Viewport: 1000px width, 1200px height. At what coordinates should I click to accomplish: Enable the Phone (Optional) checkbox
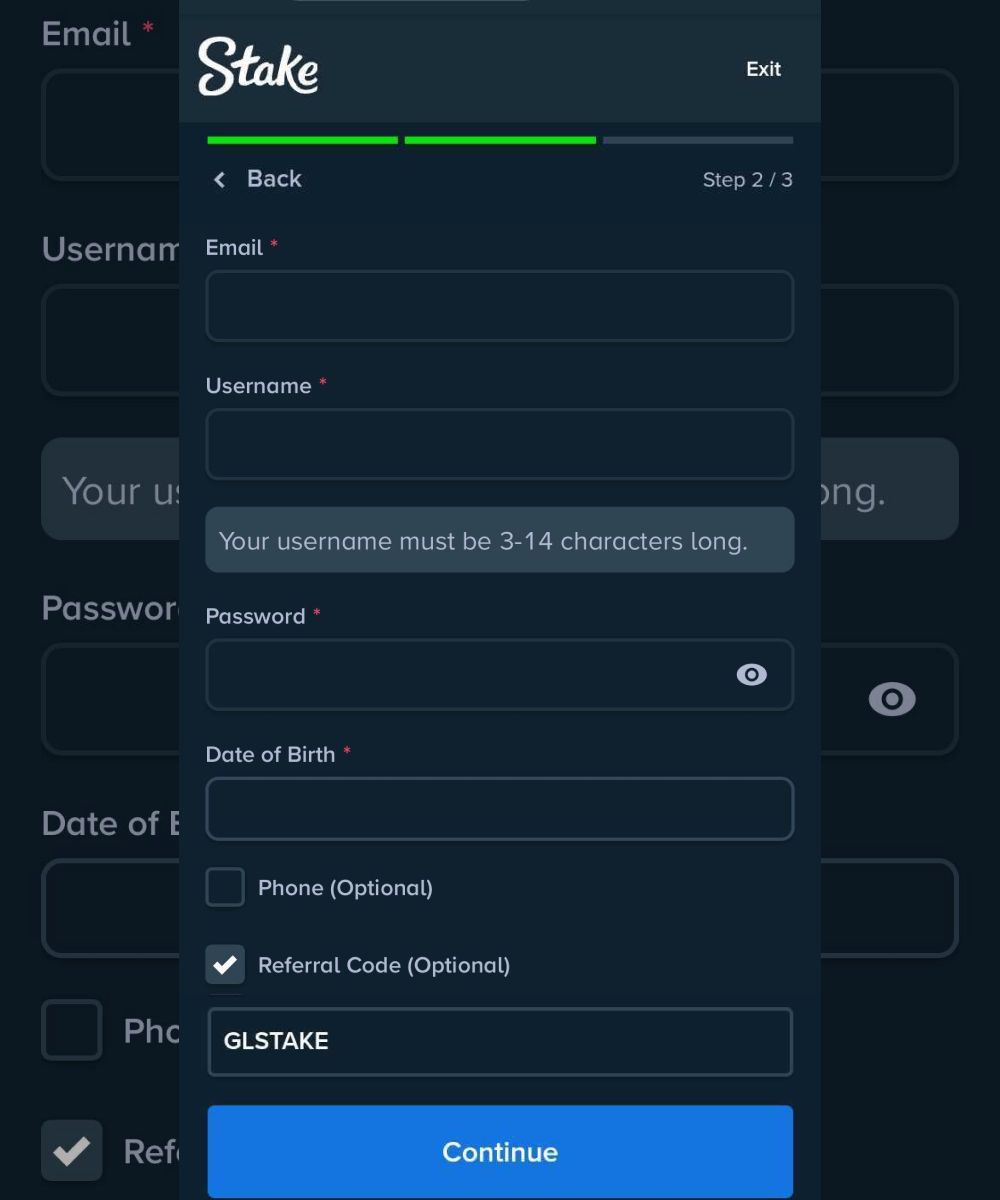225,886
